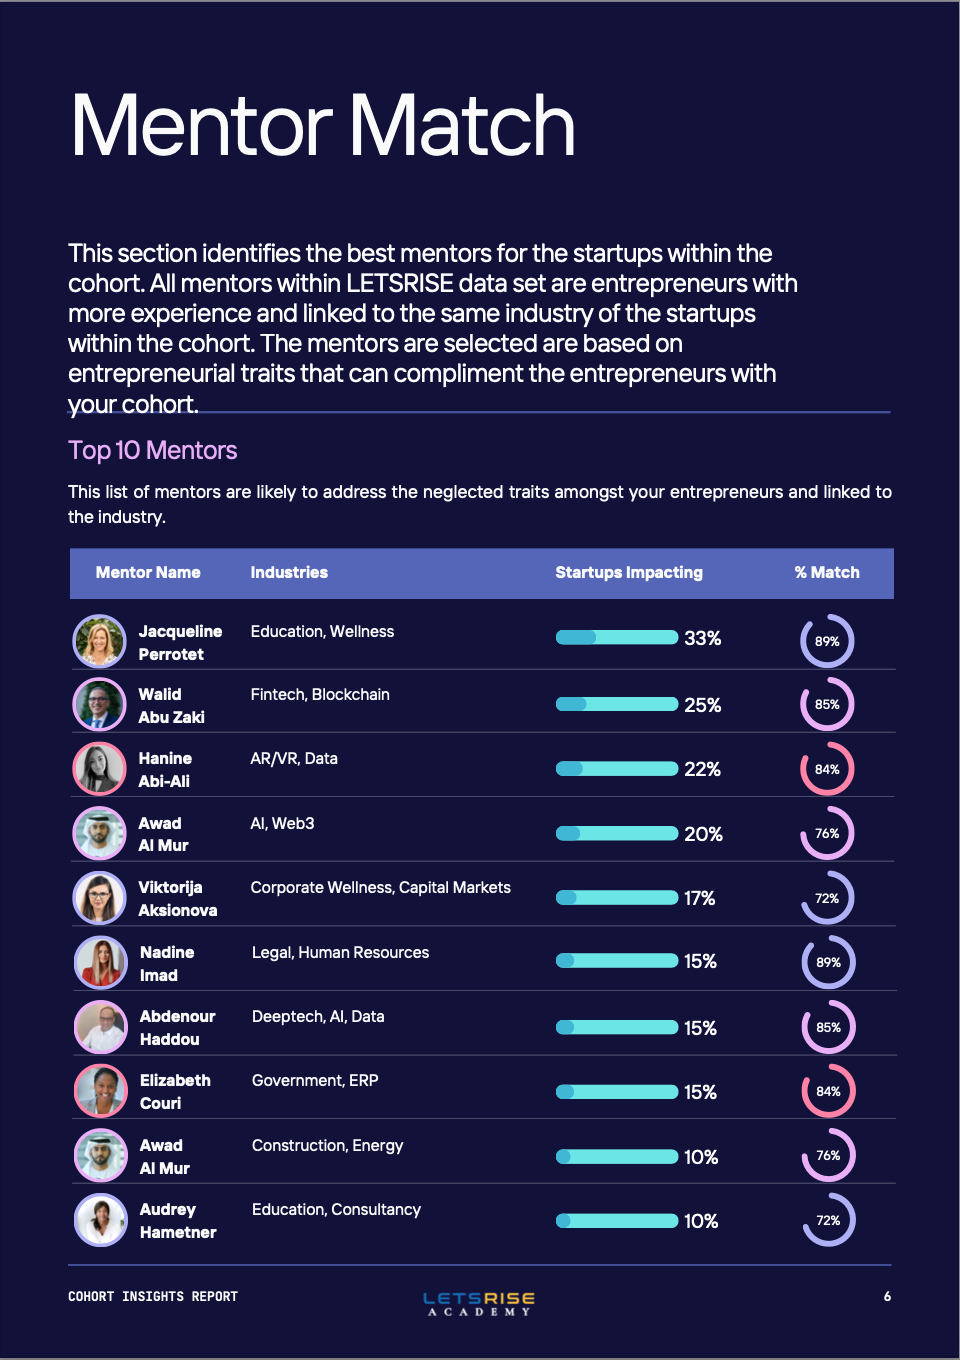This screenshot has width=960, height=1360.
Task: Click the 89% match ring for Jacqueline Perrotet
Action: [x=827, y=641]
